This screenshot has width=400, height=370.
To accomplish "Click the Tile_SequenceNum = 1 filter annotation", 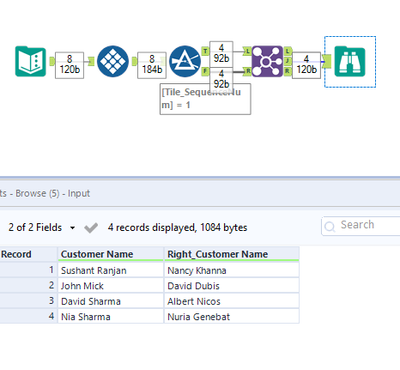I will pos(205,99).
